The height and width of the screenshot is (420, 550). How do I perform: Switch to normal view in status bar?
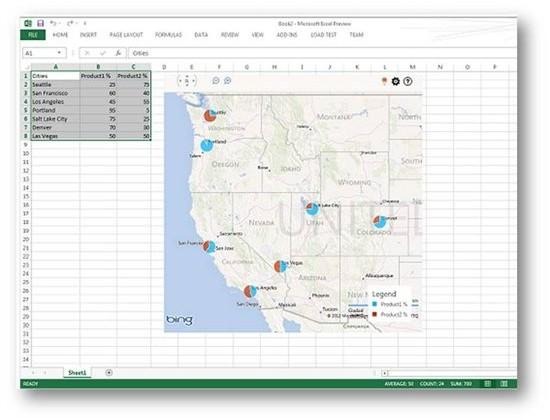click(x=488, y=384)
